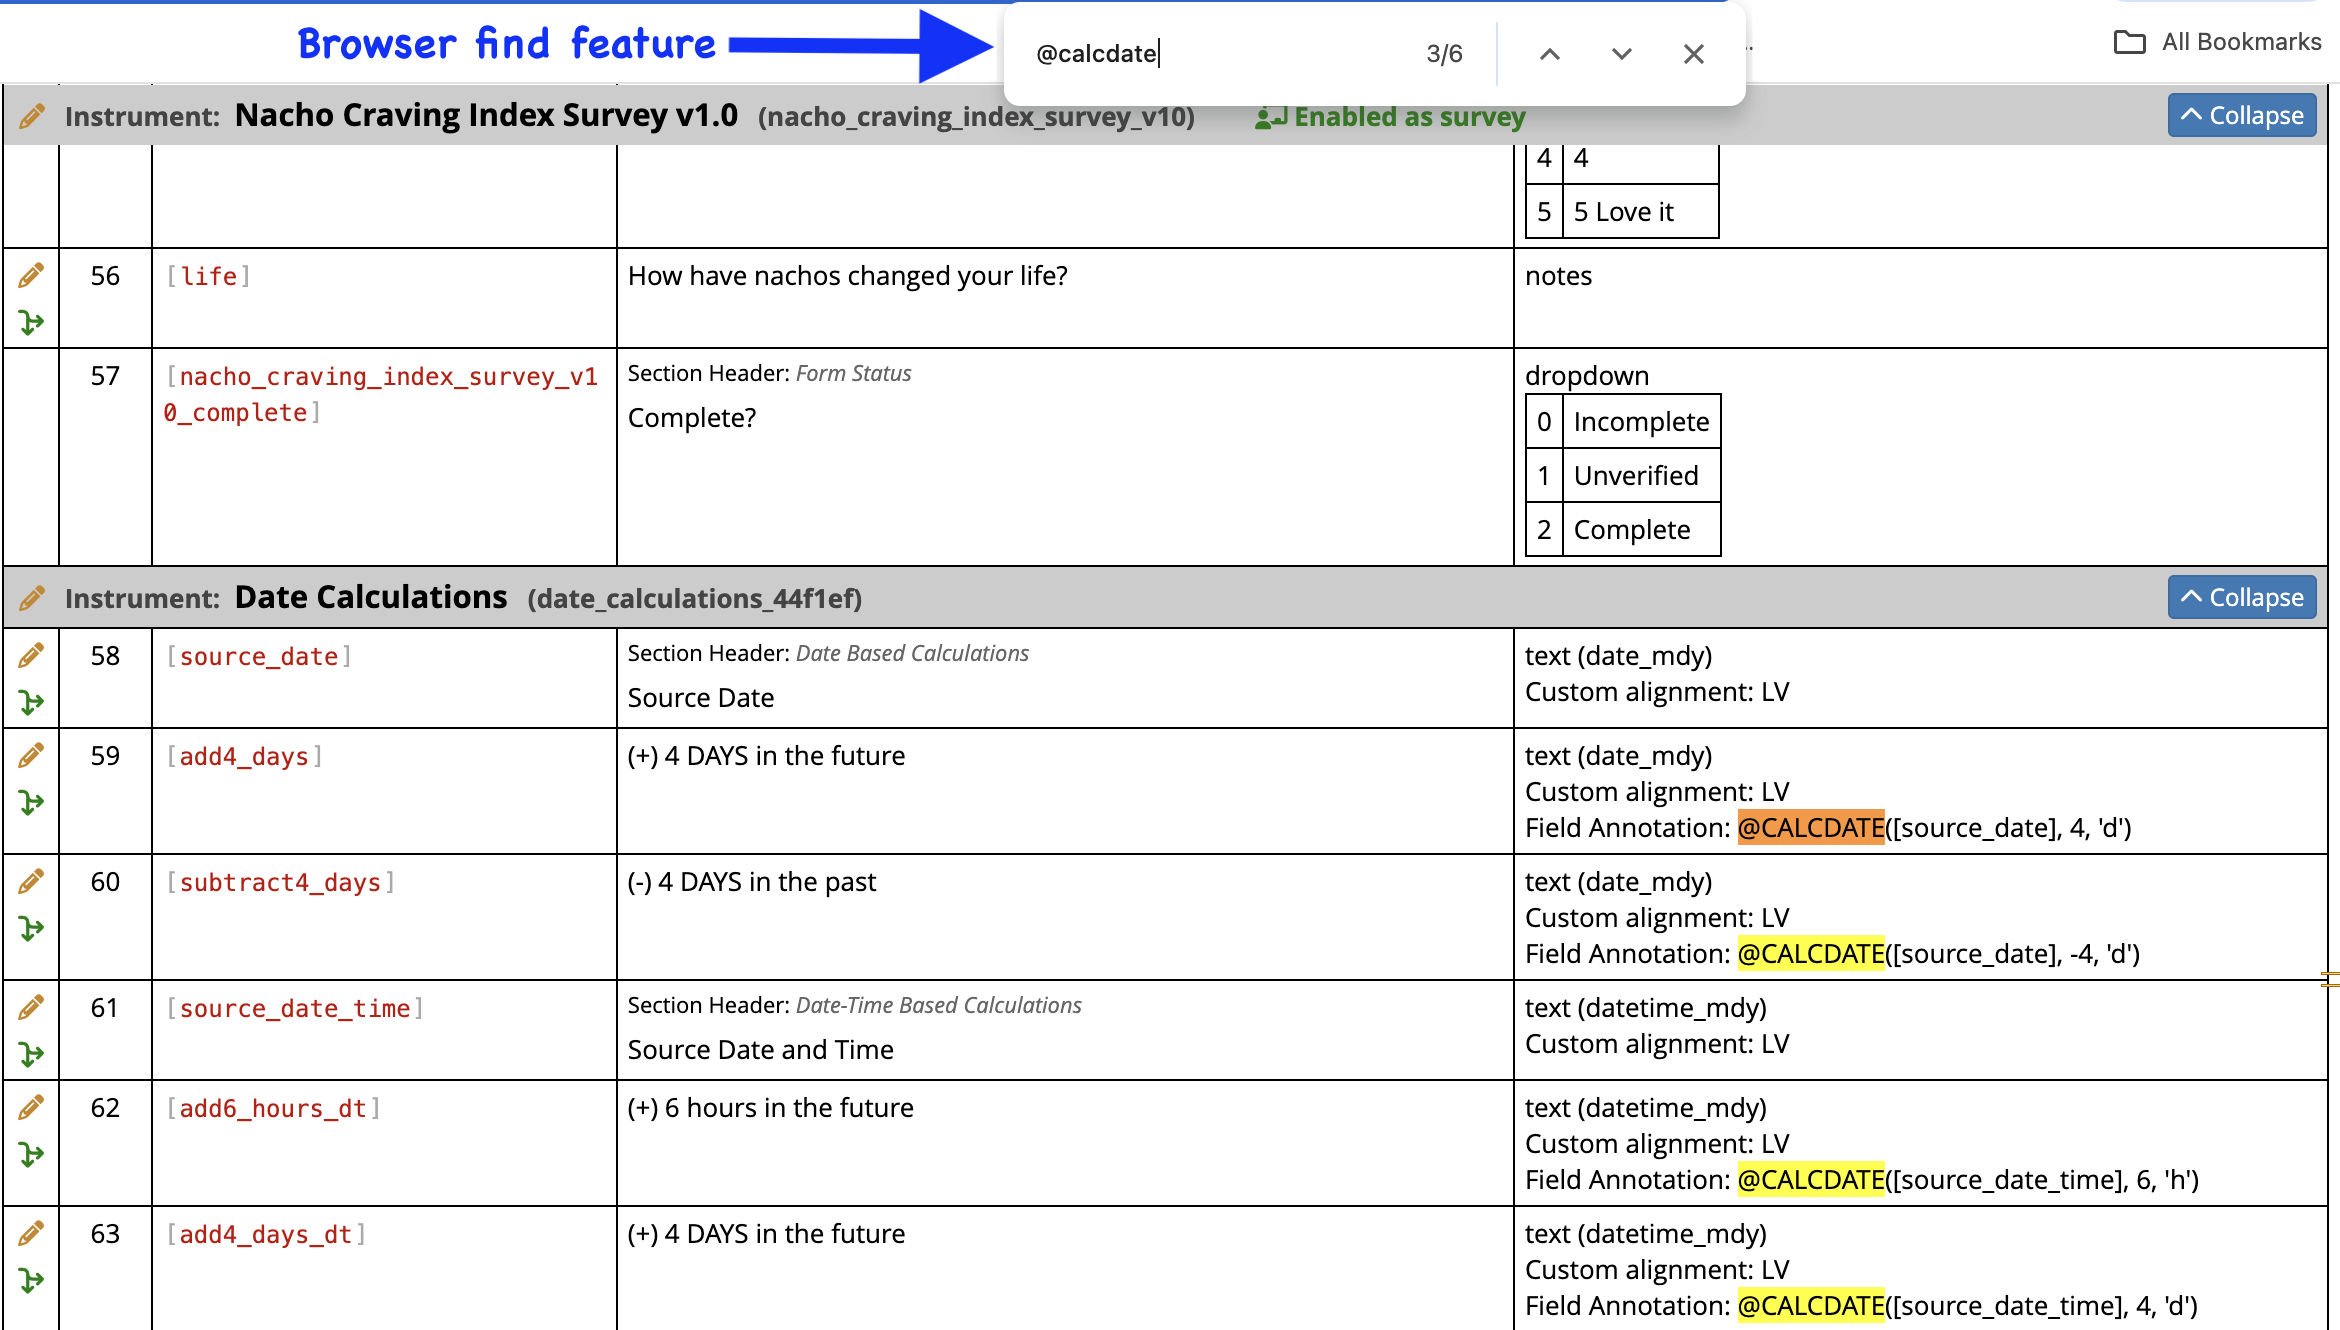Open the All Bookmarks folder
Viewport: 2340px width, 1330px height.
[x=2217, y=42]
